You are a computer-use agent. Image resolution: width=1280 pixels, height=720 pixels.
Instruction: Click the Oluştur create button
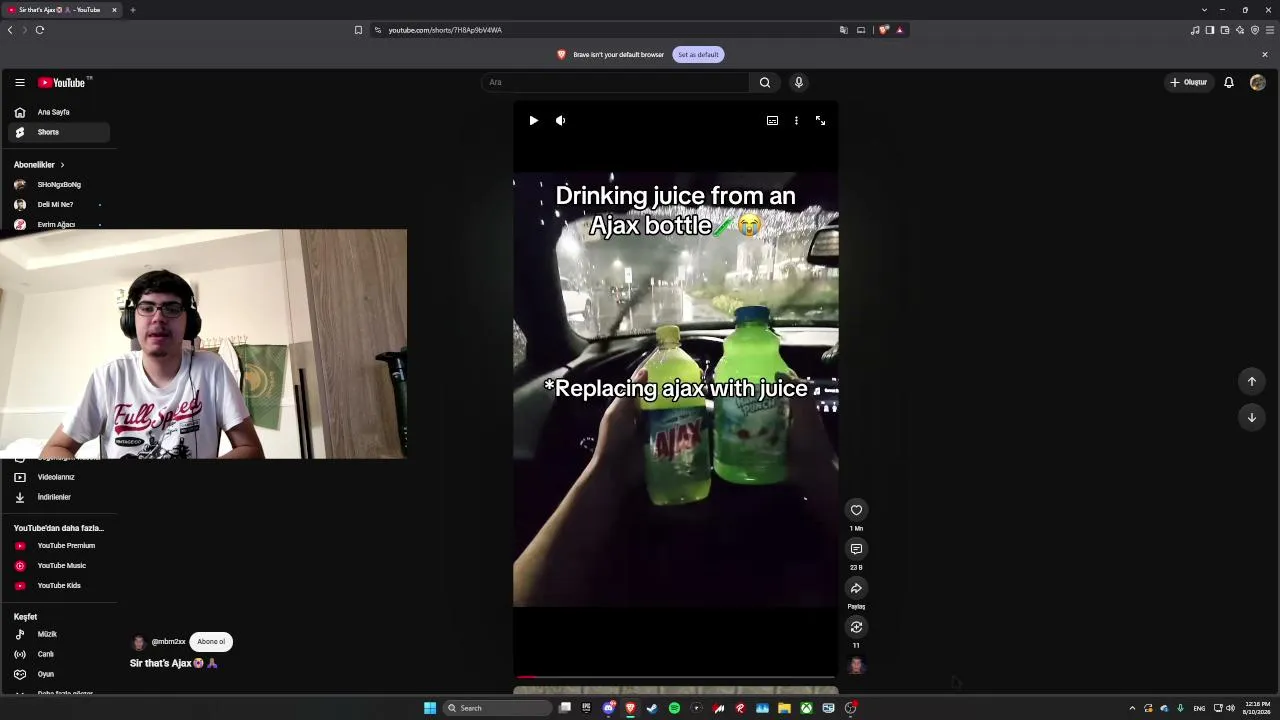coord(1189,82)
